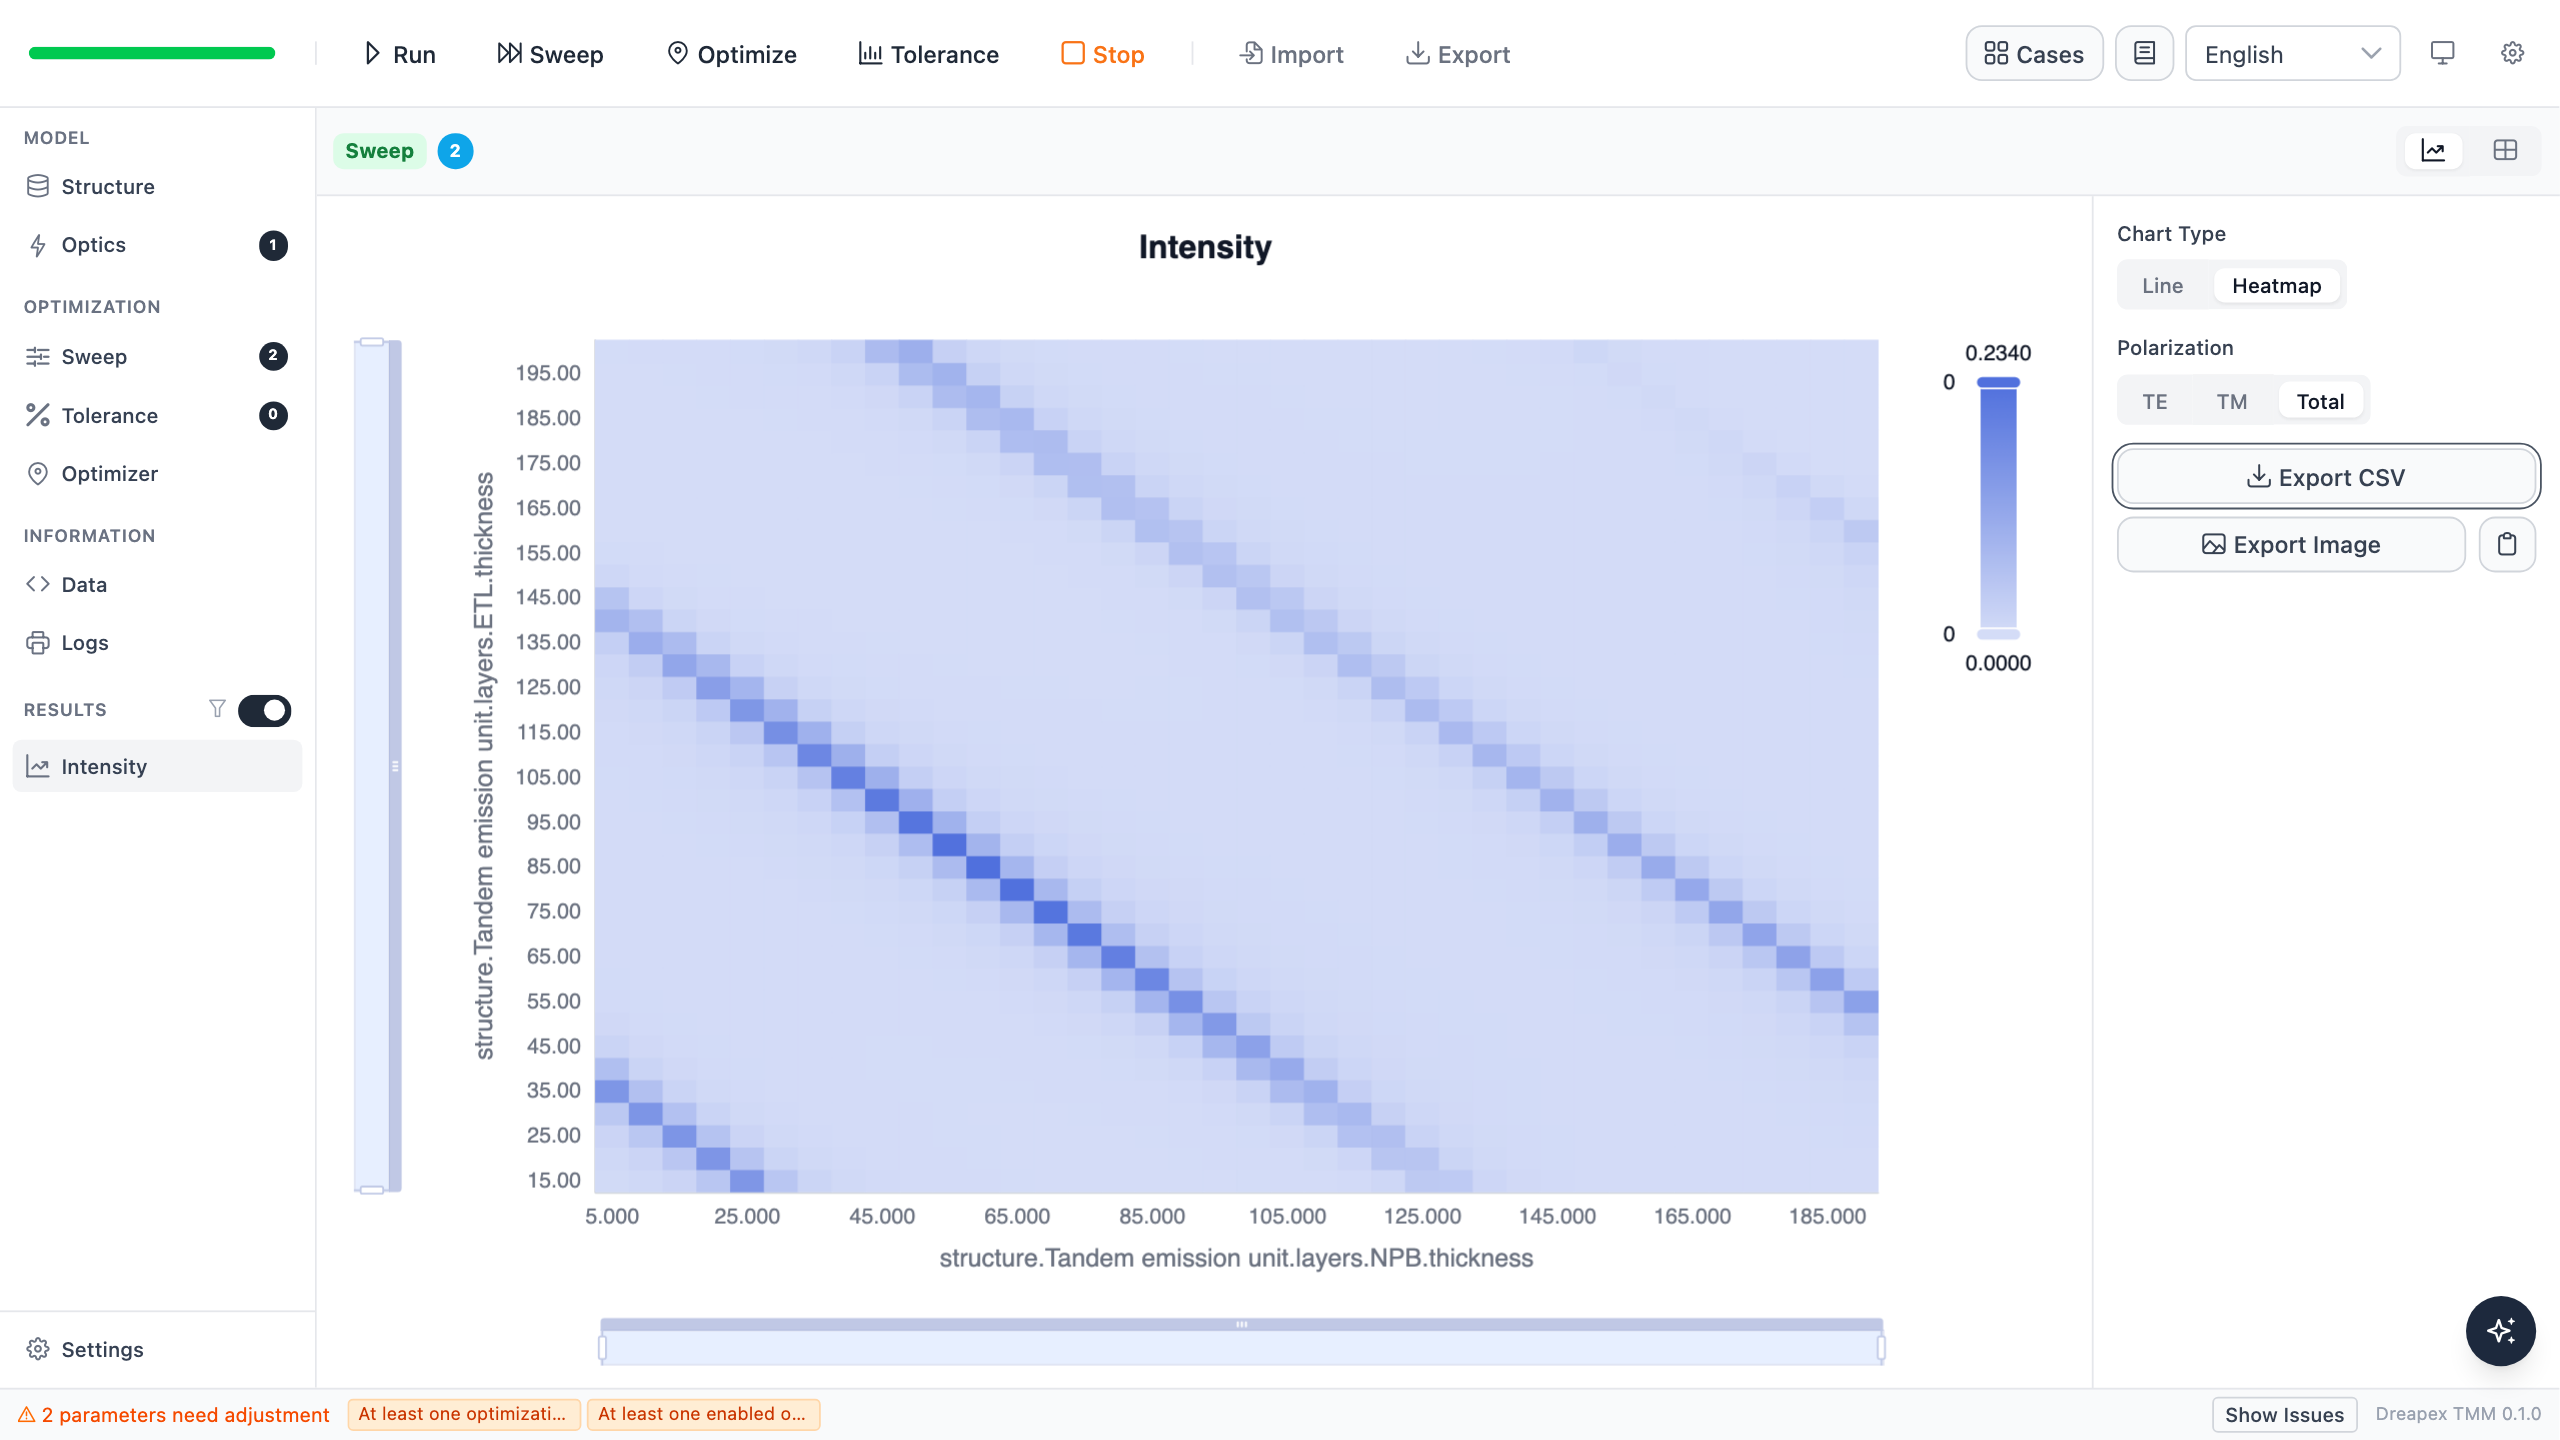Stop the running calculation
The width and height of the screenshot is (2560, 1440).
1103,54
